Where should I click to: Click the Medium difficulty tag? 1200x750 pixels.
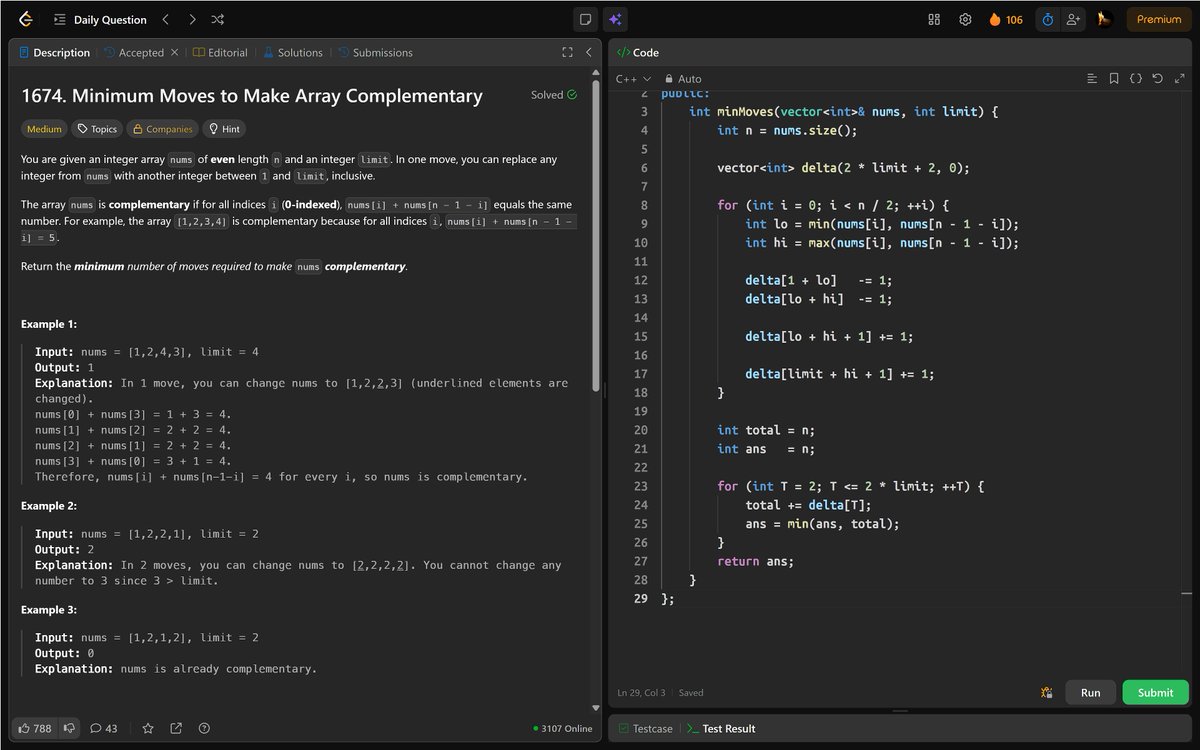tap(44, 129)
